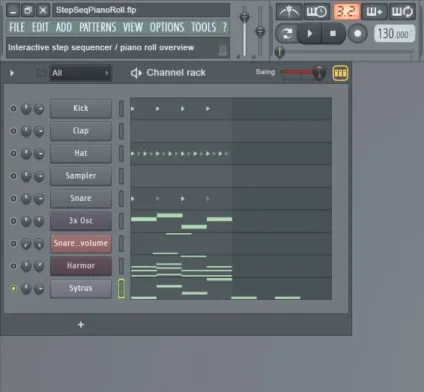Click the Harmor channel button
The image size is (424, 392).
click(x=81, y=266)
